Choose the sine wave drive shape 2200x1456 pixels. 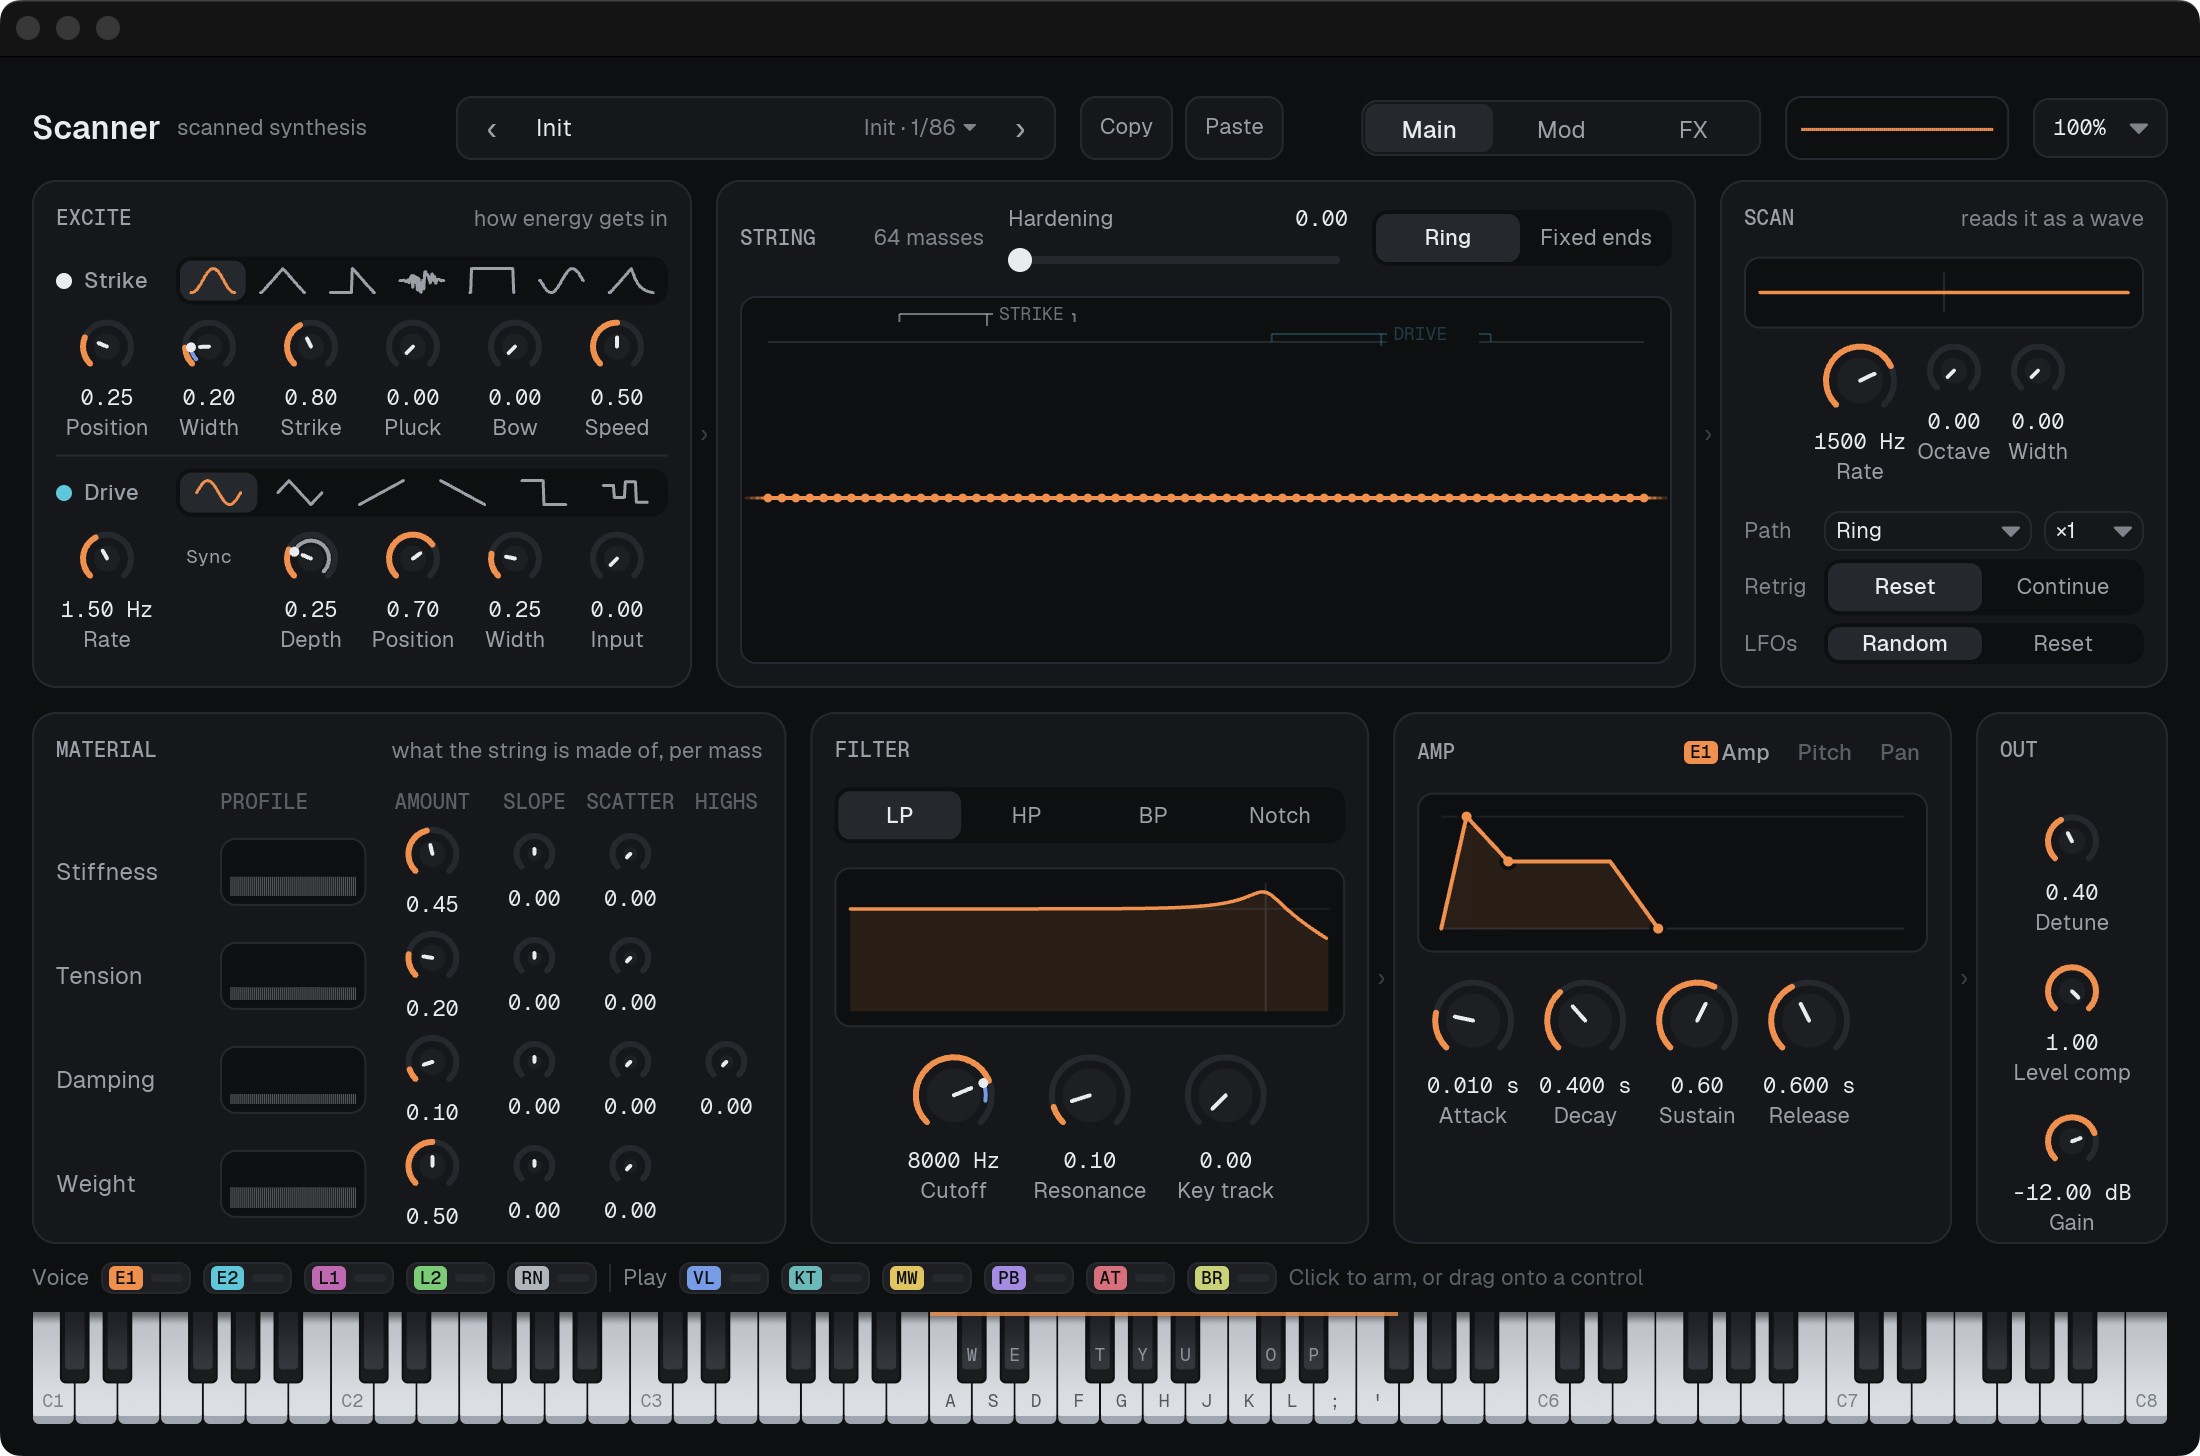[218, 492]
